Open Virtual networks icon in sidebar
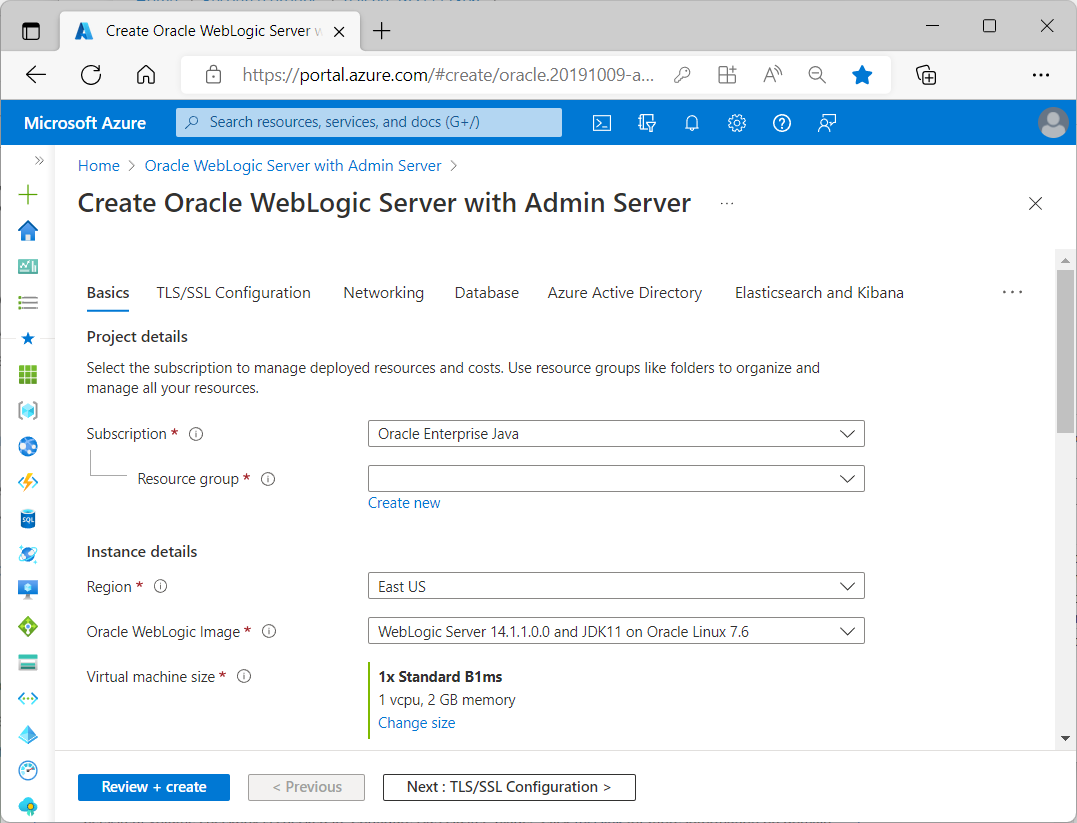The image size is (1077, 823). coord(27,699)
